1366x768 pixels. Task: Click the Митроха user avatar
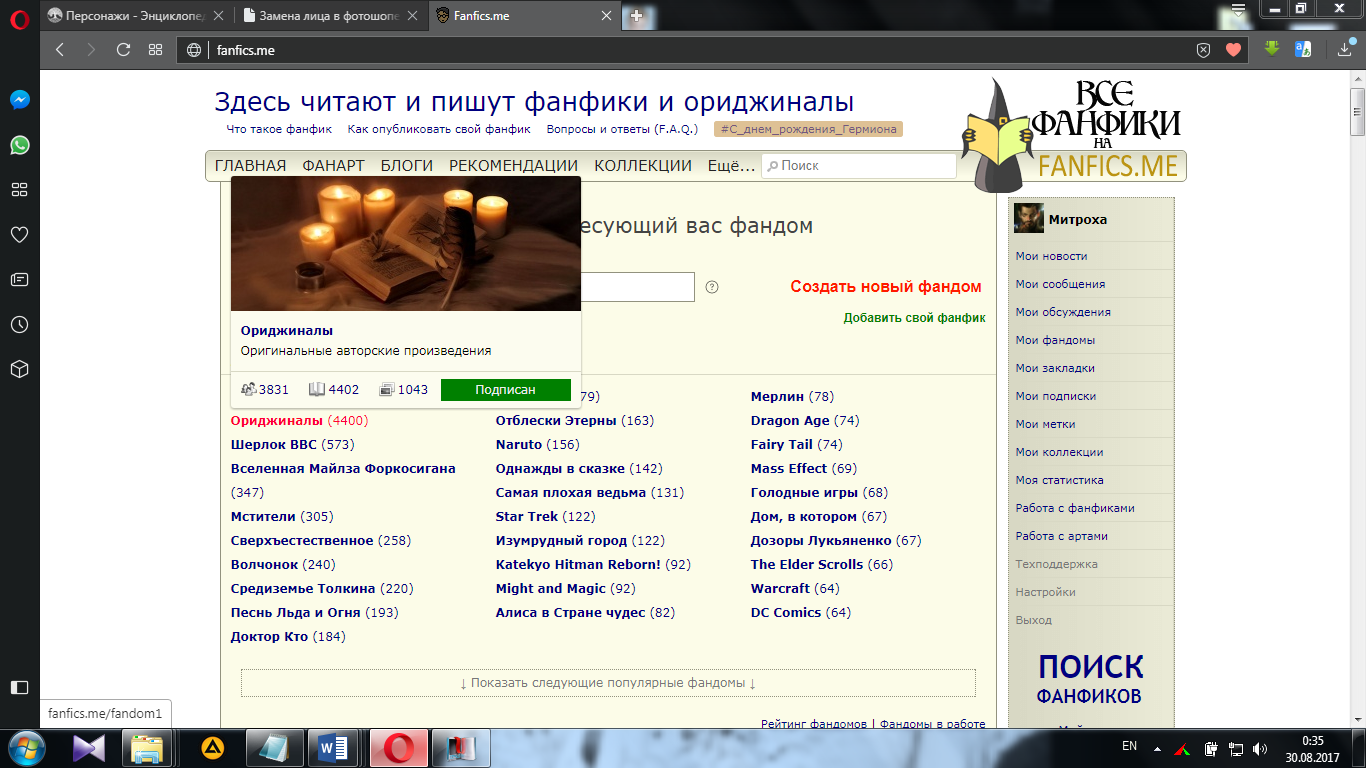click(1029, 218)
